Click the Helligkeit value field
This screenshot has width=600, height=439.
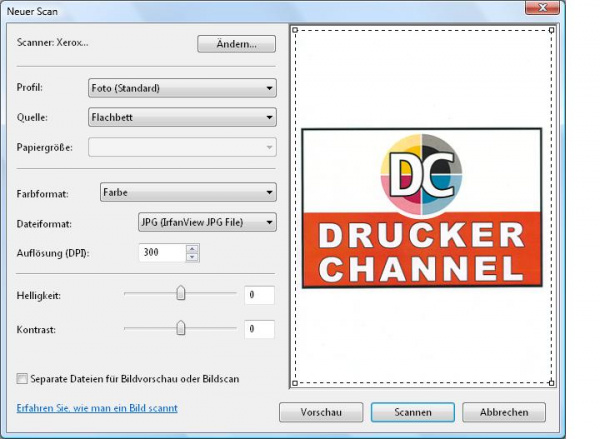click(x=258, y=294)
